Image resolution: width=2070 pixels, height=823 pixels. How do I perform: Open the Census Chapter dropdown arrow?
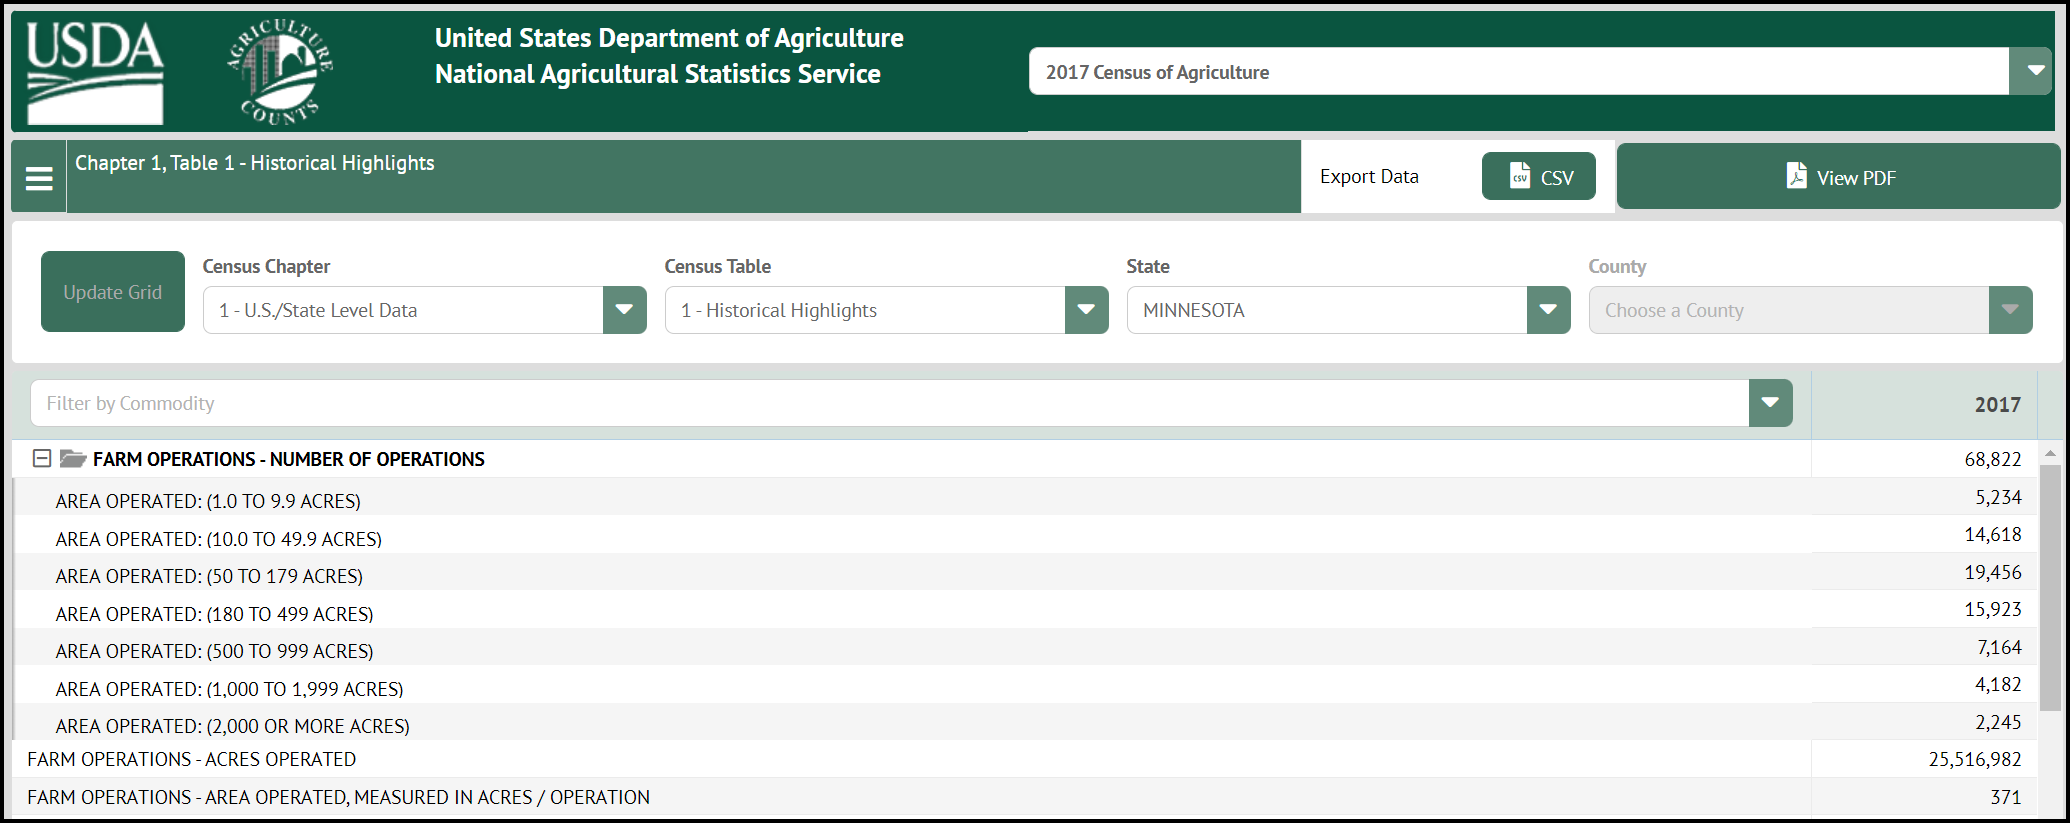pyautogui.click(x=624, y=310)
